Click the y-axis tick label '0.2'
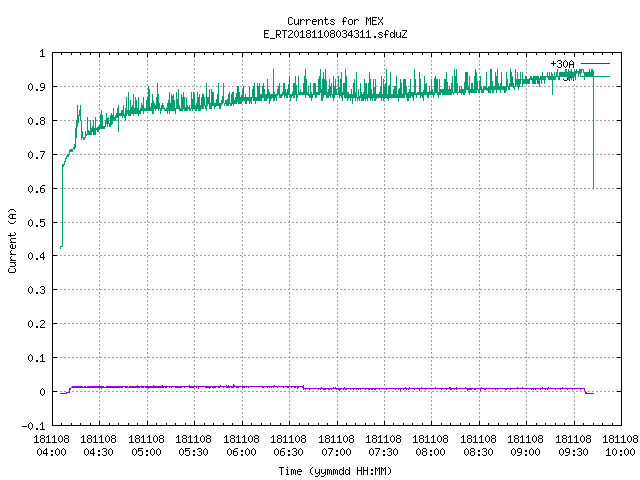 37,324
